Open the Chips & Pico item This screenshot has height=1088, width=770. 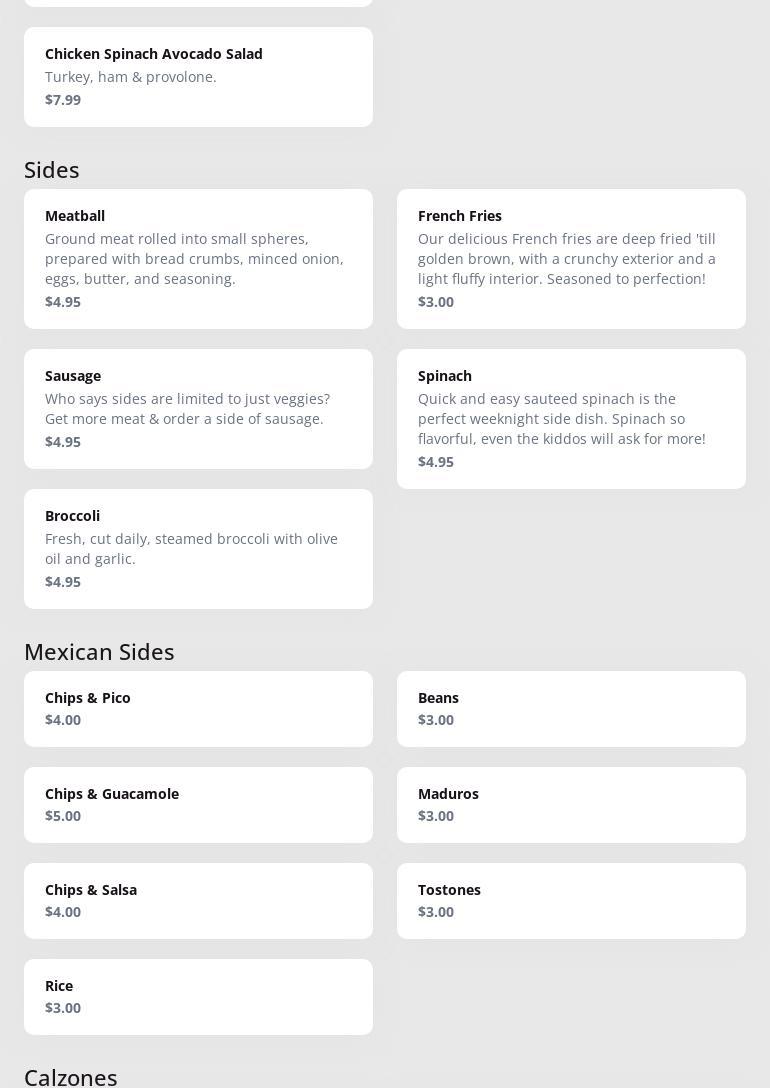(x=198, y=708)
